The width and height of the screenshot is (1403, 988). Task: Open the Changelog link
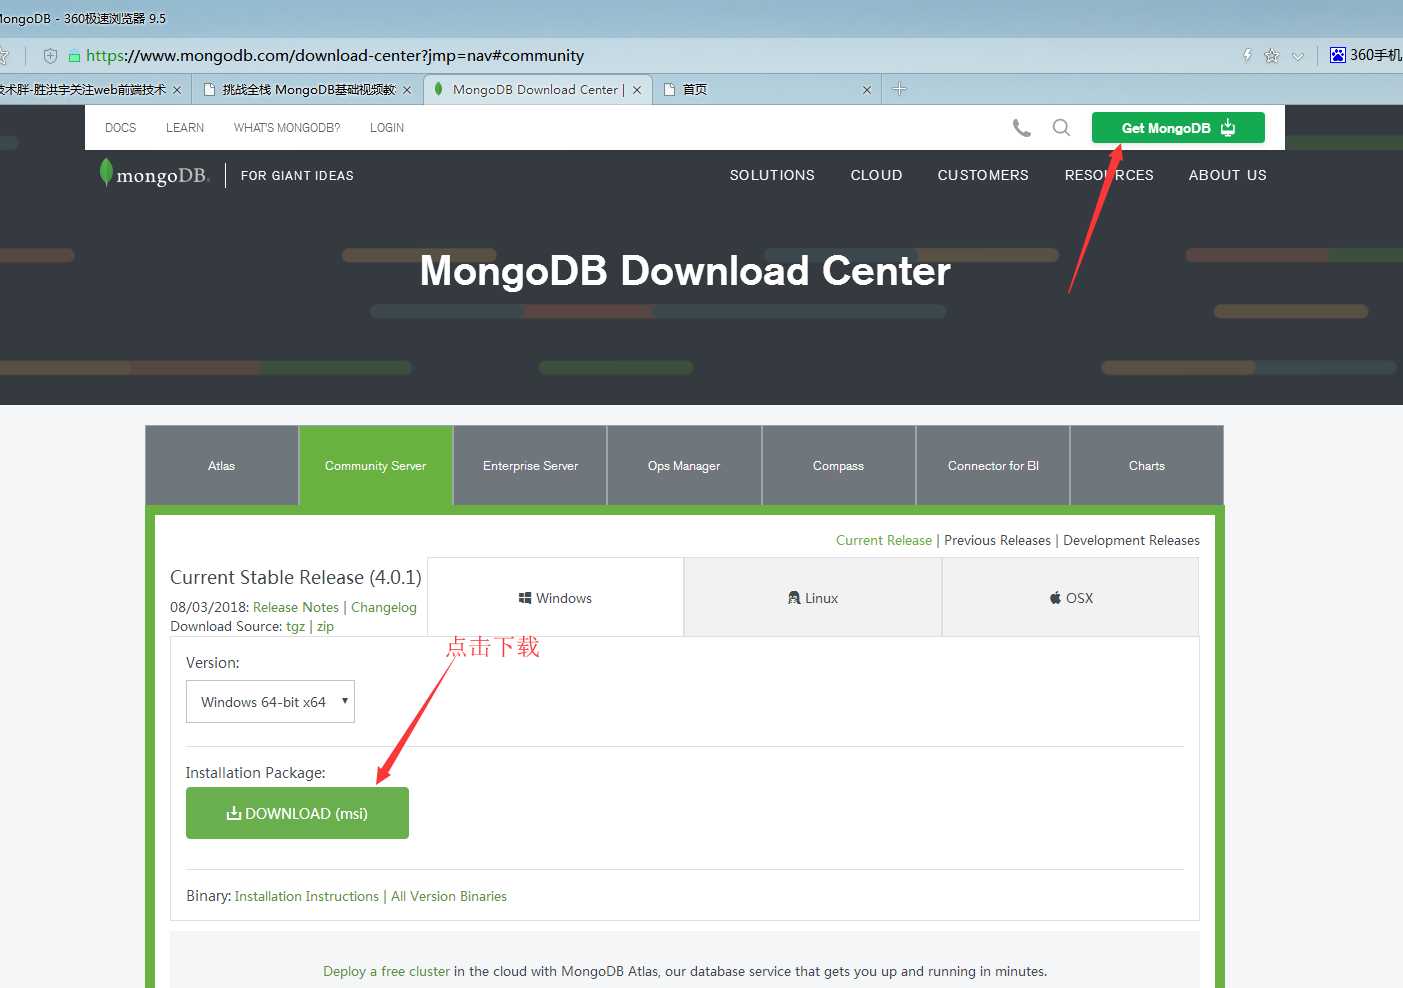pos(384,607)
